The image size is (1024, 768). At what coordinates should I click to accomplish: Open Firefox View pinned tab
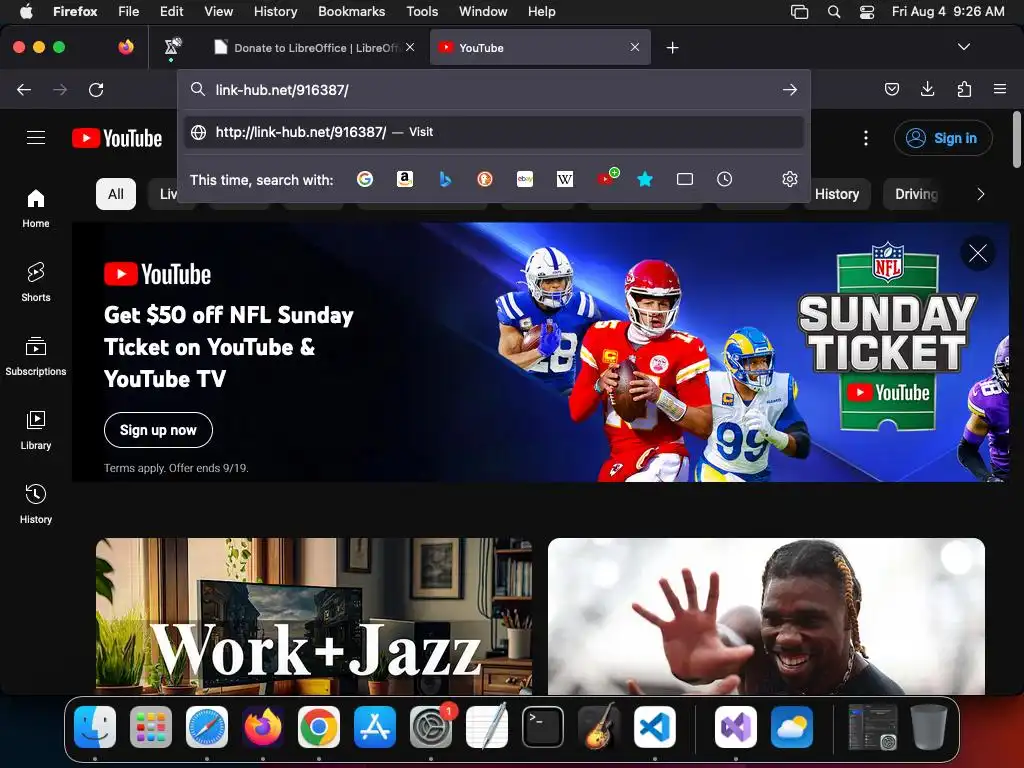click(126, 47)
